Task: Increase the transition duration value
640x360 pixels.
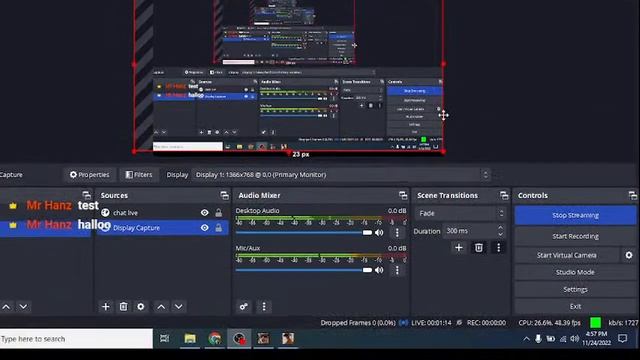Action: (501, 227)
